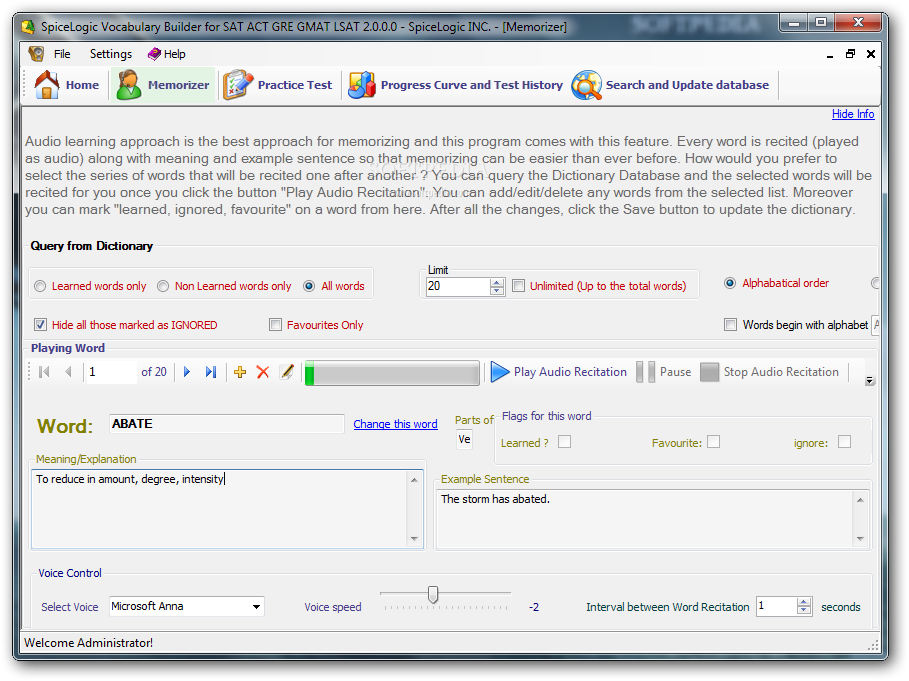Mark word as Favourite

(x=714, y=442)
